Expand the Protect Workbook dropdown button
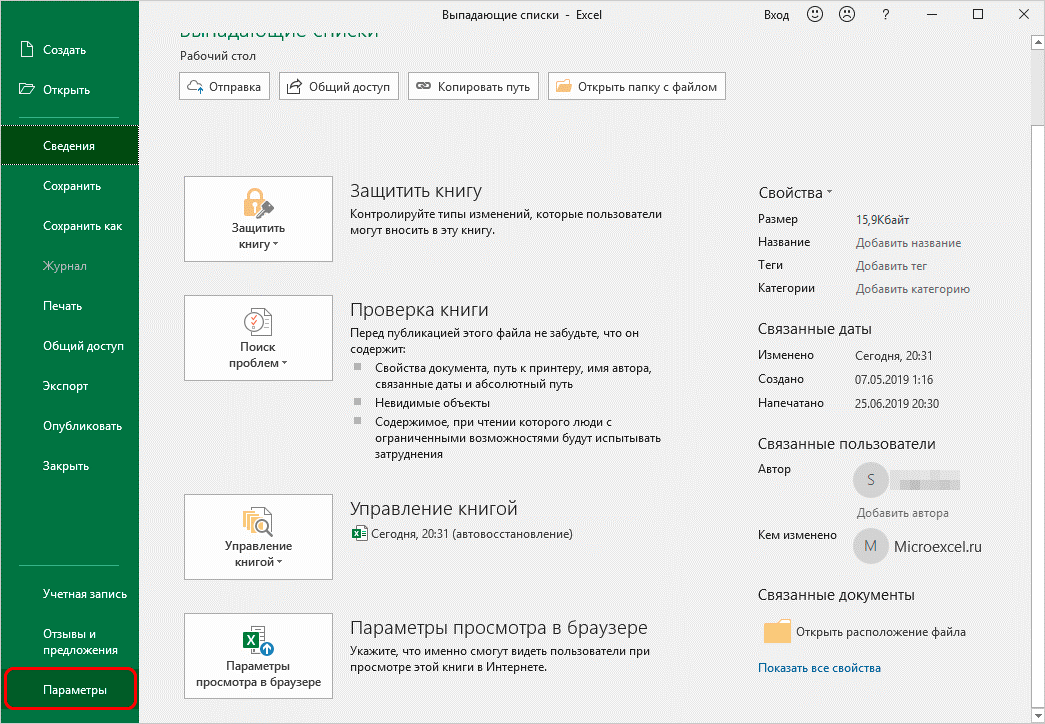The image size is (1045, 724). (258, 219)
